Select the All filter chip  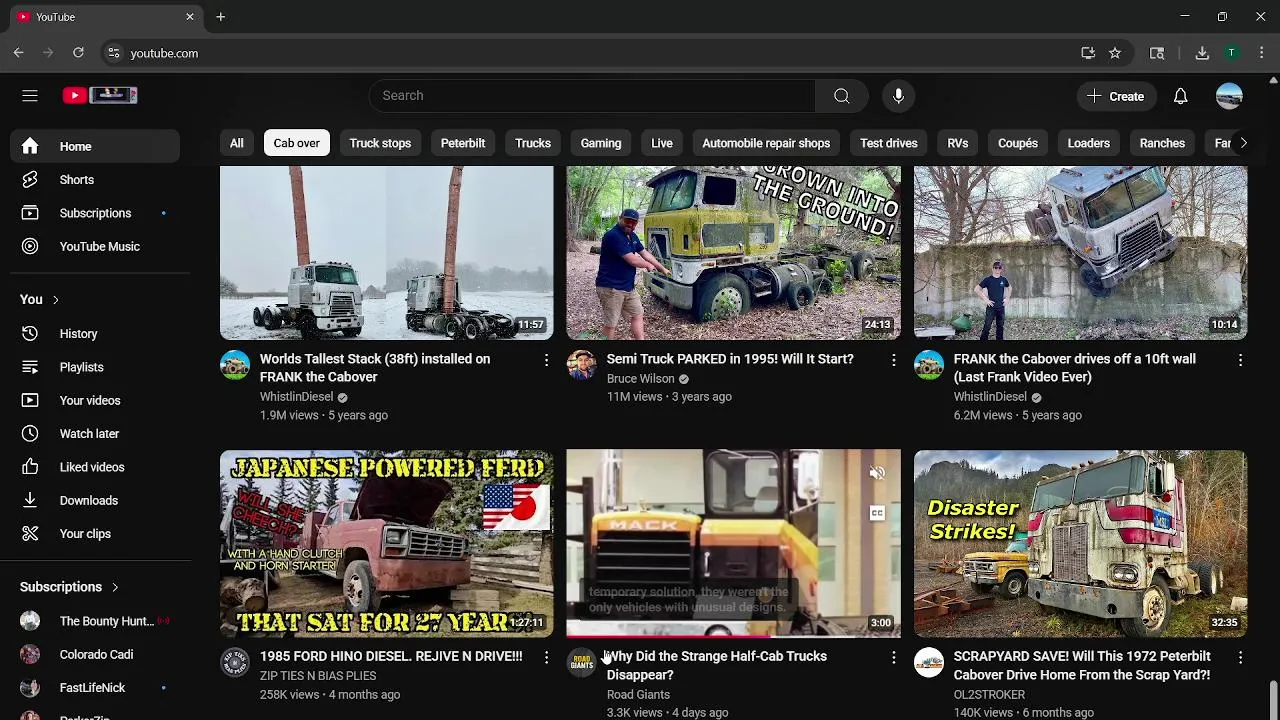pyautogui.click(x=237, y=143)
